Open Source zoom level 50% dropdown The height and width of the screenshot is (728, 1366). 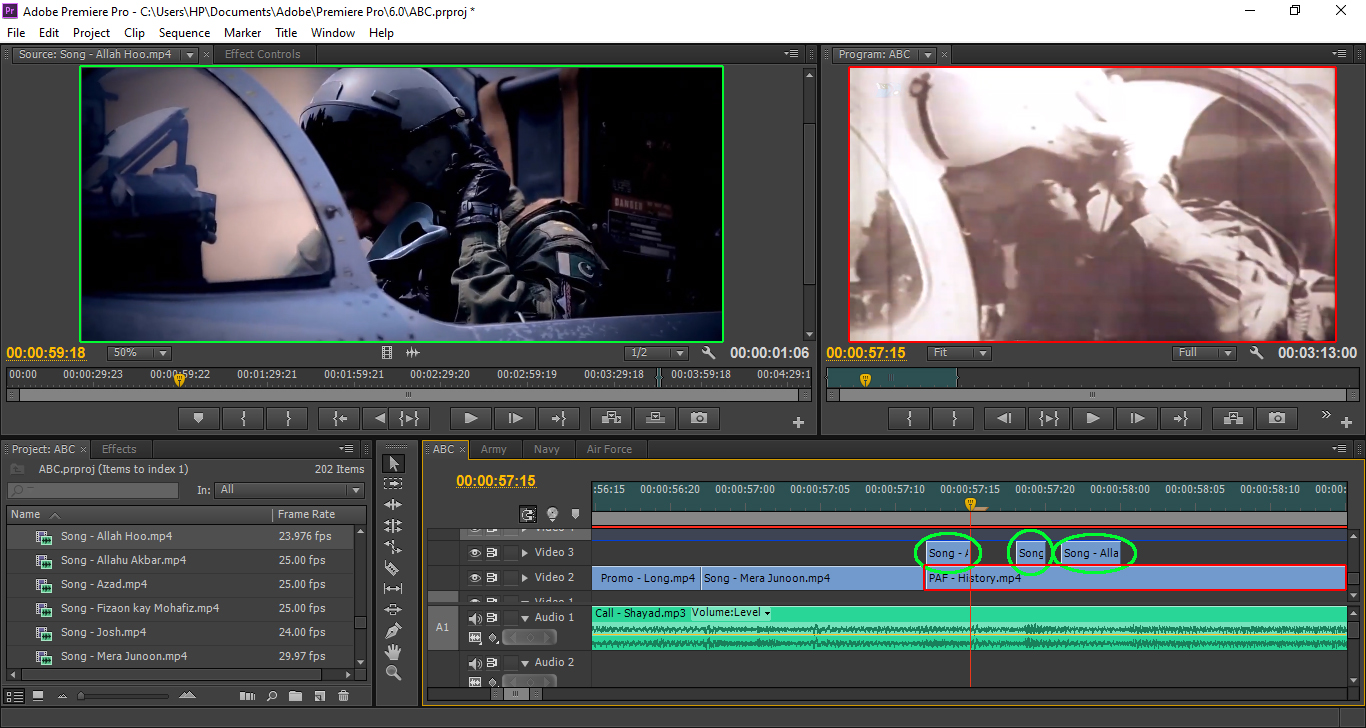(x=139, y=353)
